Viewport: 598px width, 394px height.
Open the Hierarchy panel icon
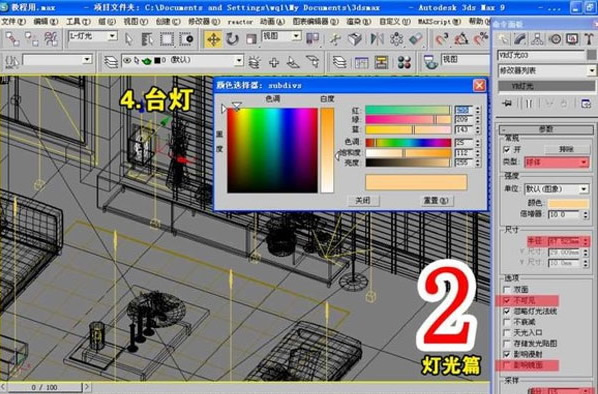click(x=537, y=39)
